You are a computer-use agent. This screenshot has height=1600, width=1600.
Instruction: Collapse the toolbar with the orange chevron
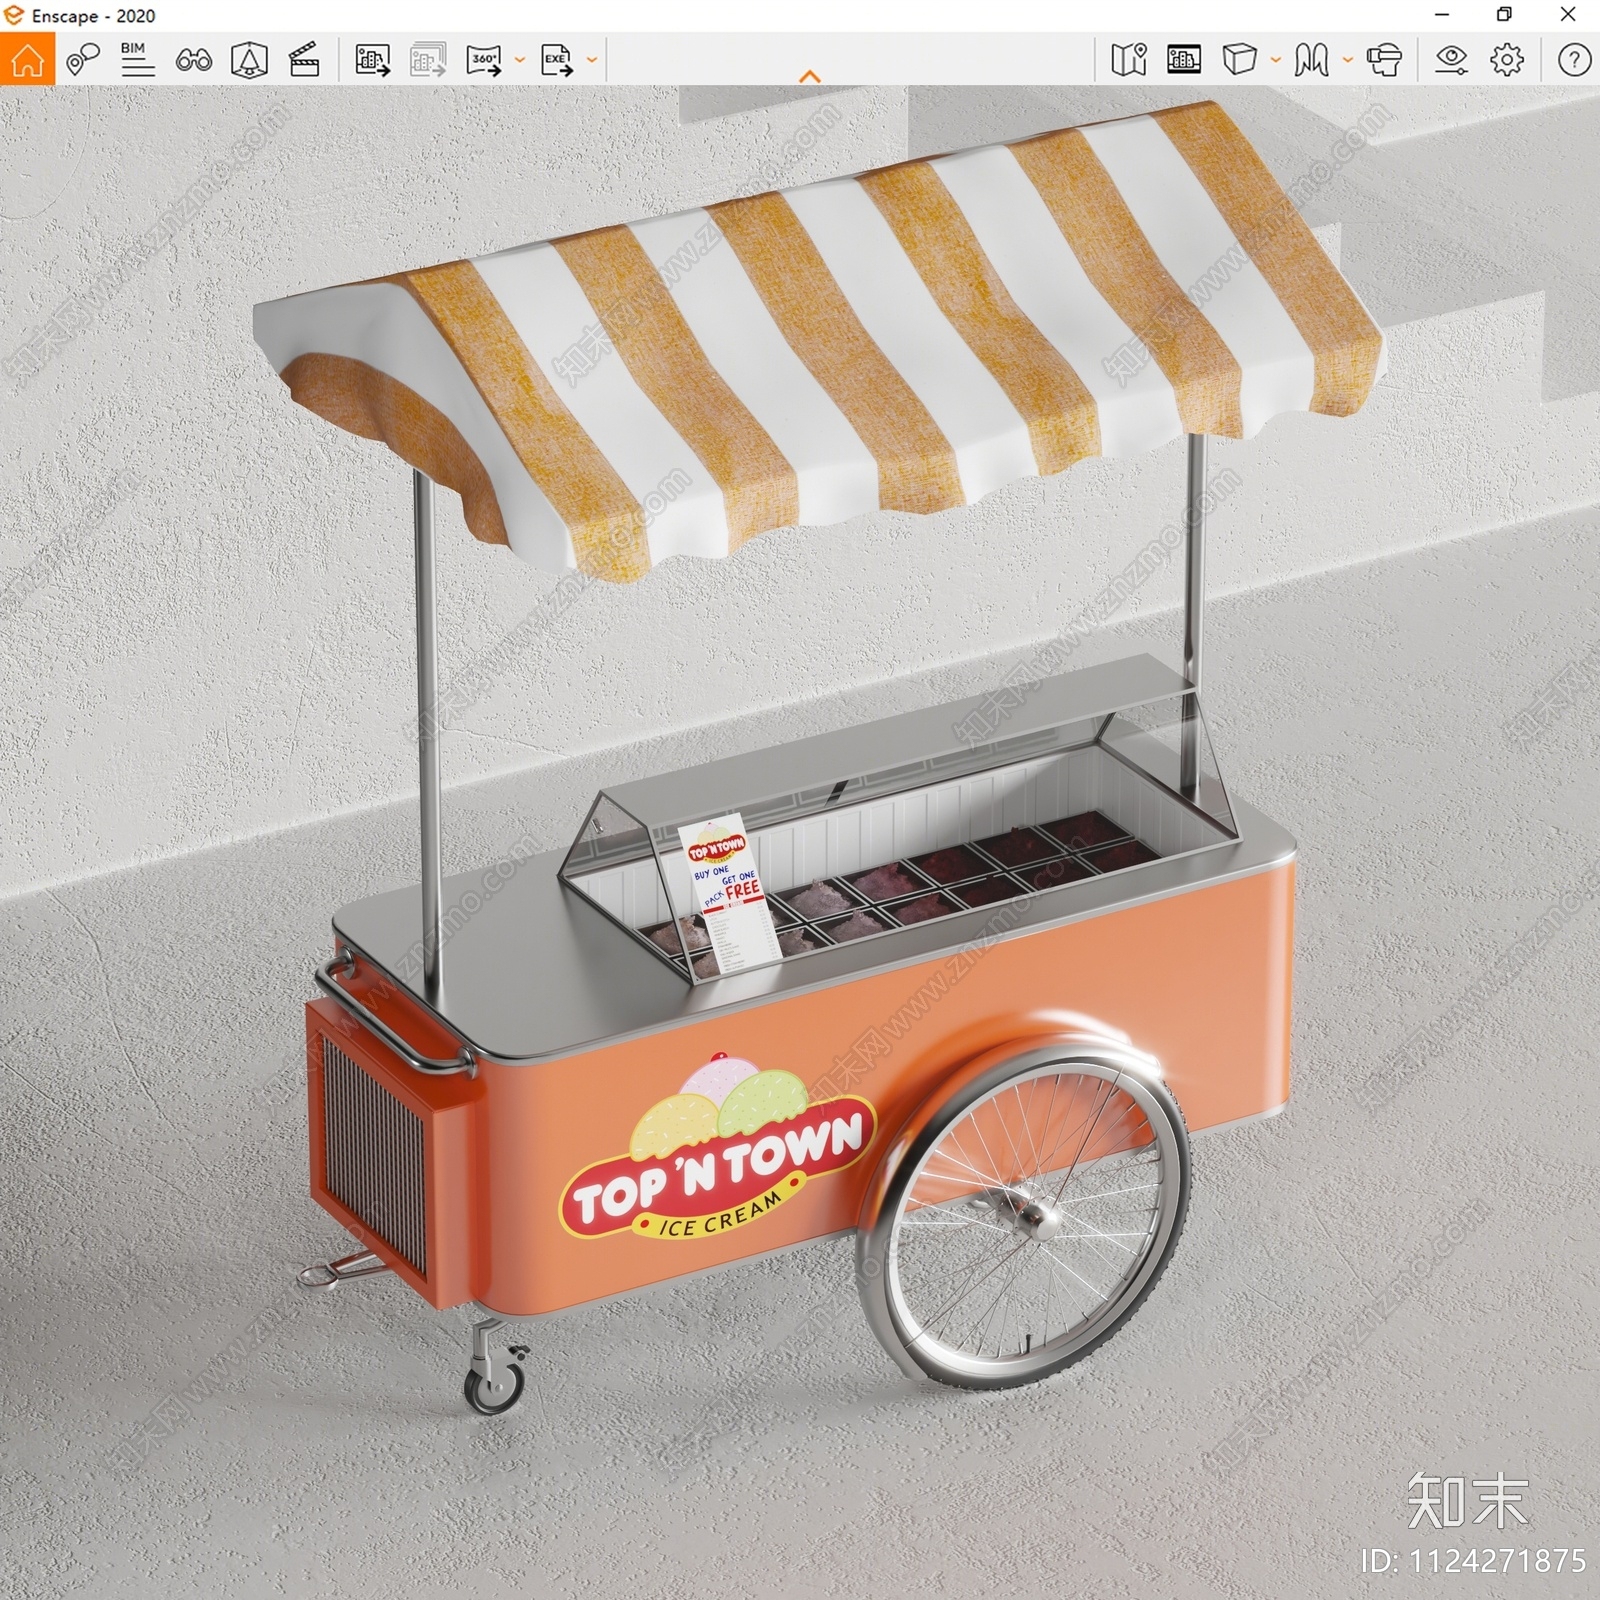[810, 76]
